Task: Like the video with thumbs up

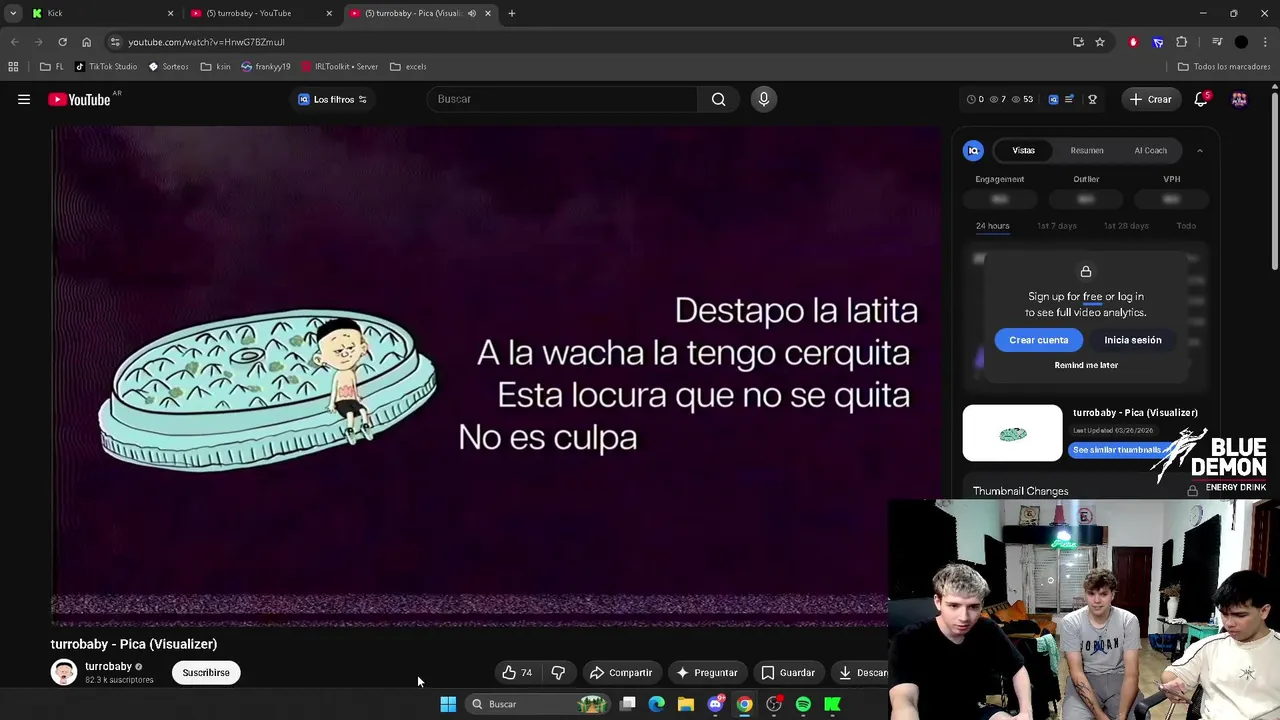Action: [x=518, y=673]
